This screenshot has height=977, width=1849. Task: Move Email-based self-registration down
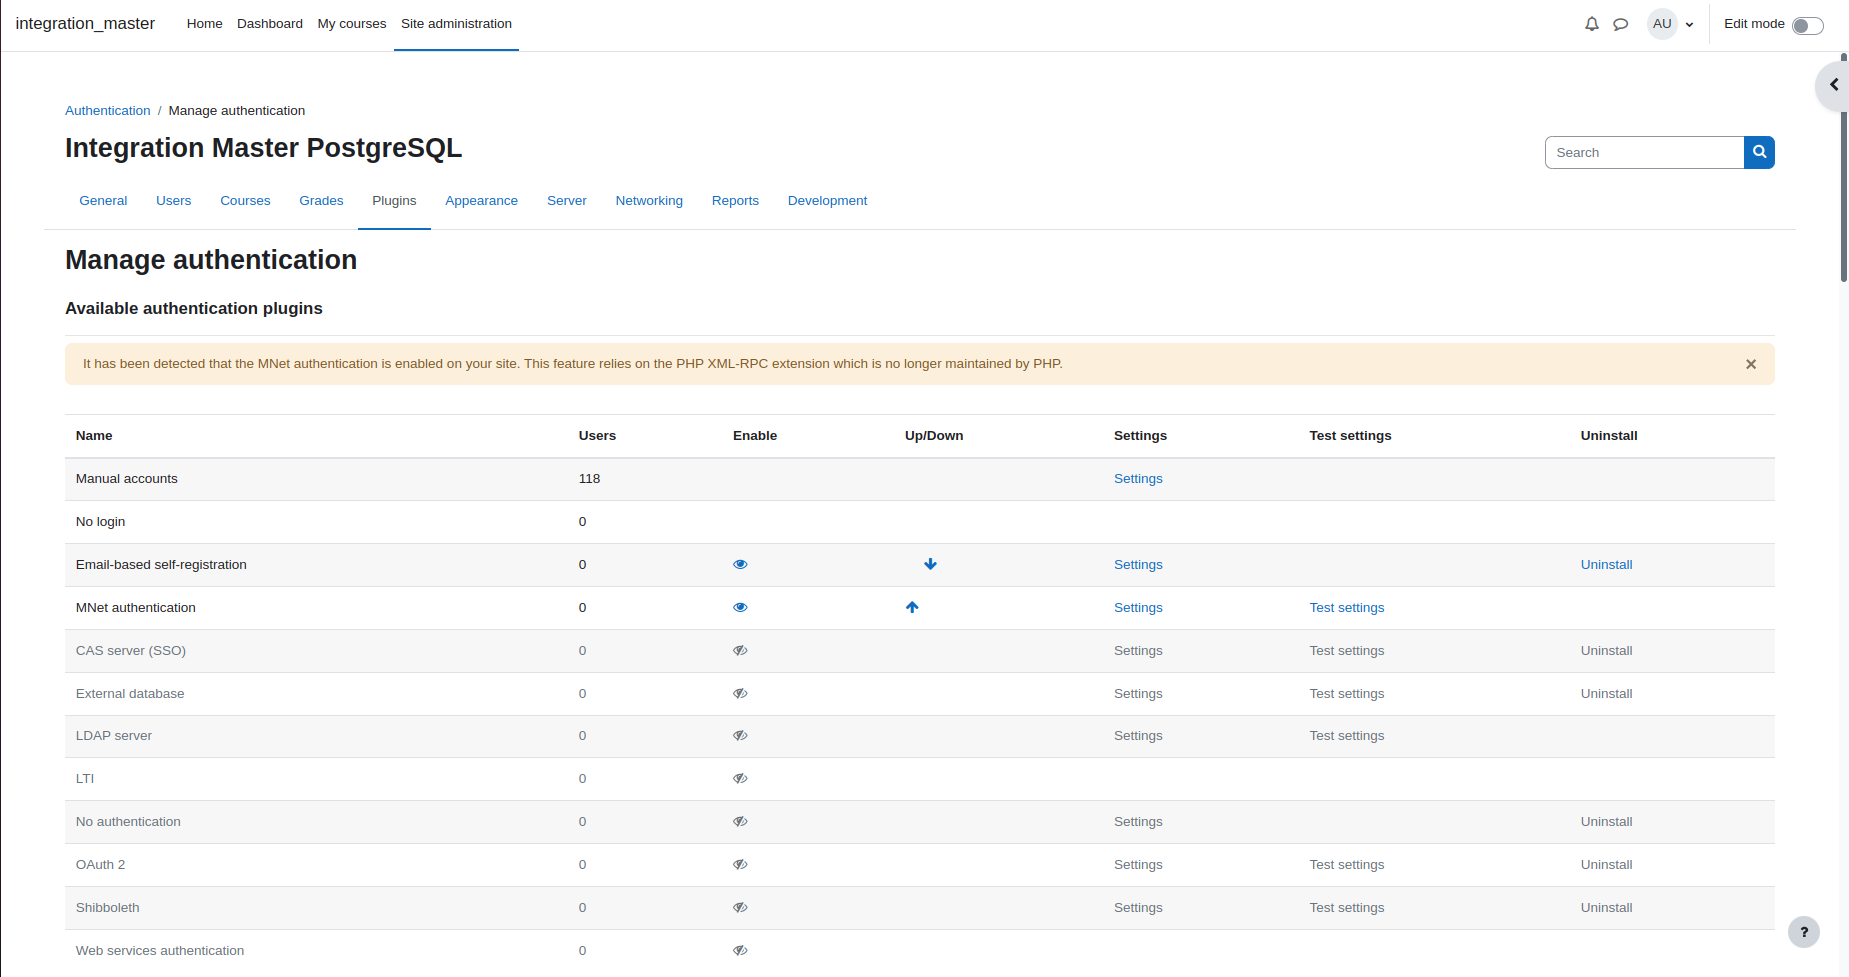tap(930, 564)
